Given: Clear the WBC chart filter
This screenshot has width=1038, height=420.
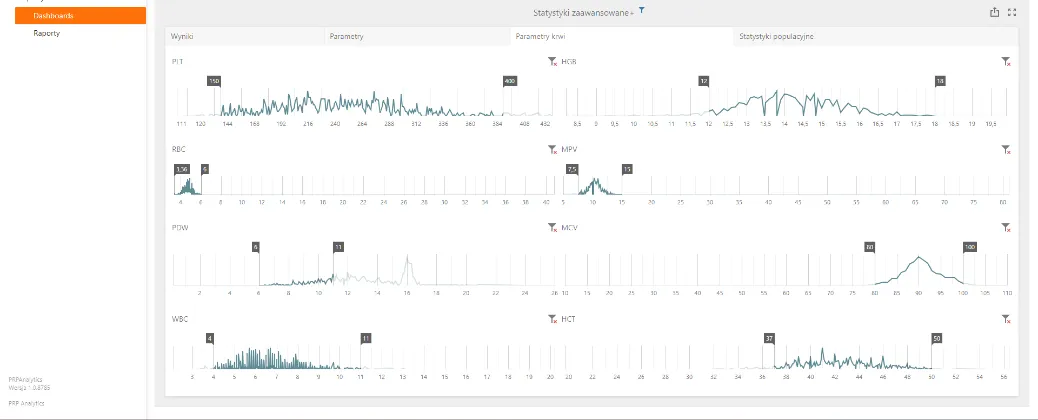Looking at the screenshot, I should coord(552,319).
